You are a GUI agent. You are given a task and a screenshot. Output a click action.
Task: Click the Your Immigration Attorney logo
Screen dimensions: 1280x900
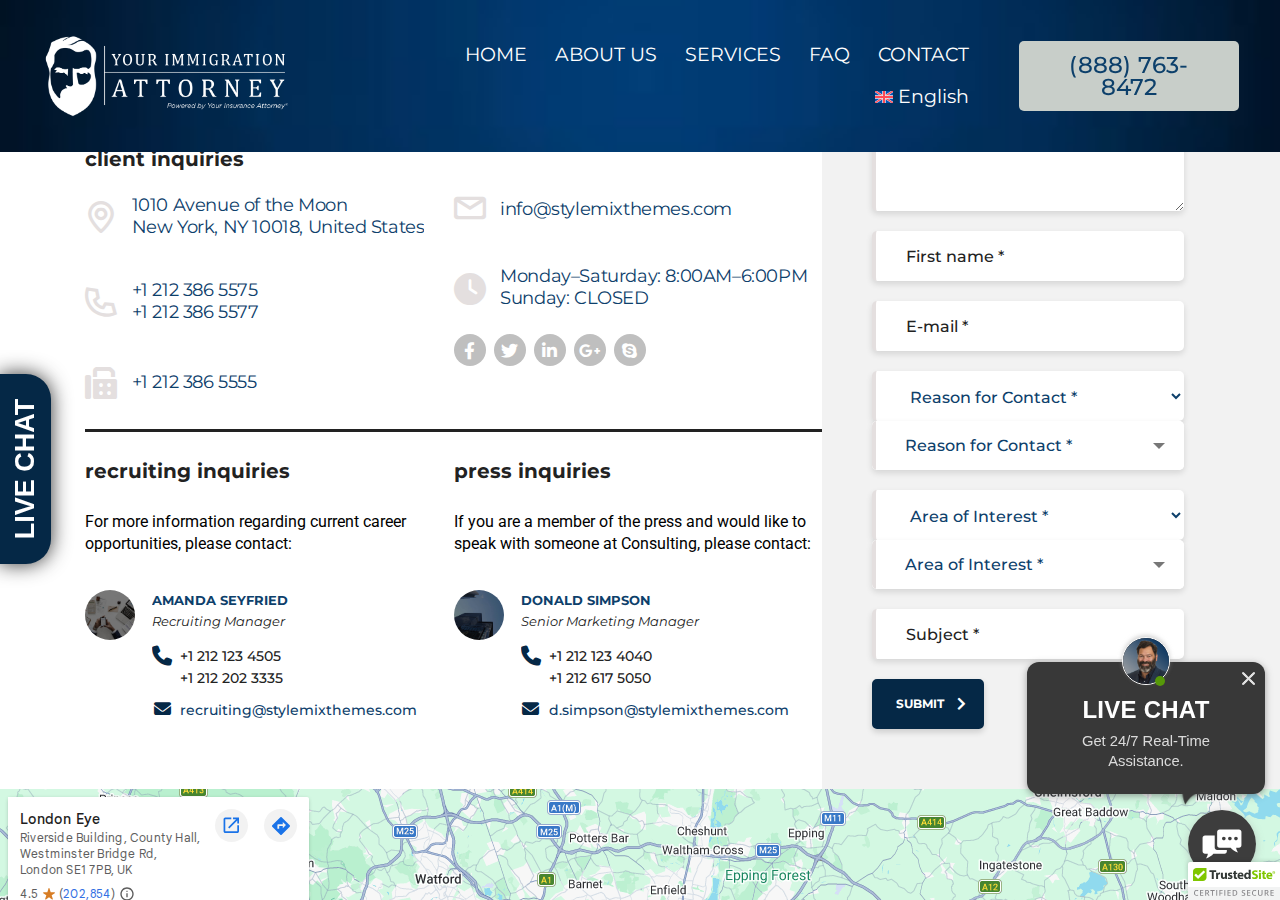[x=166, y=76]
